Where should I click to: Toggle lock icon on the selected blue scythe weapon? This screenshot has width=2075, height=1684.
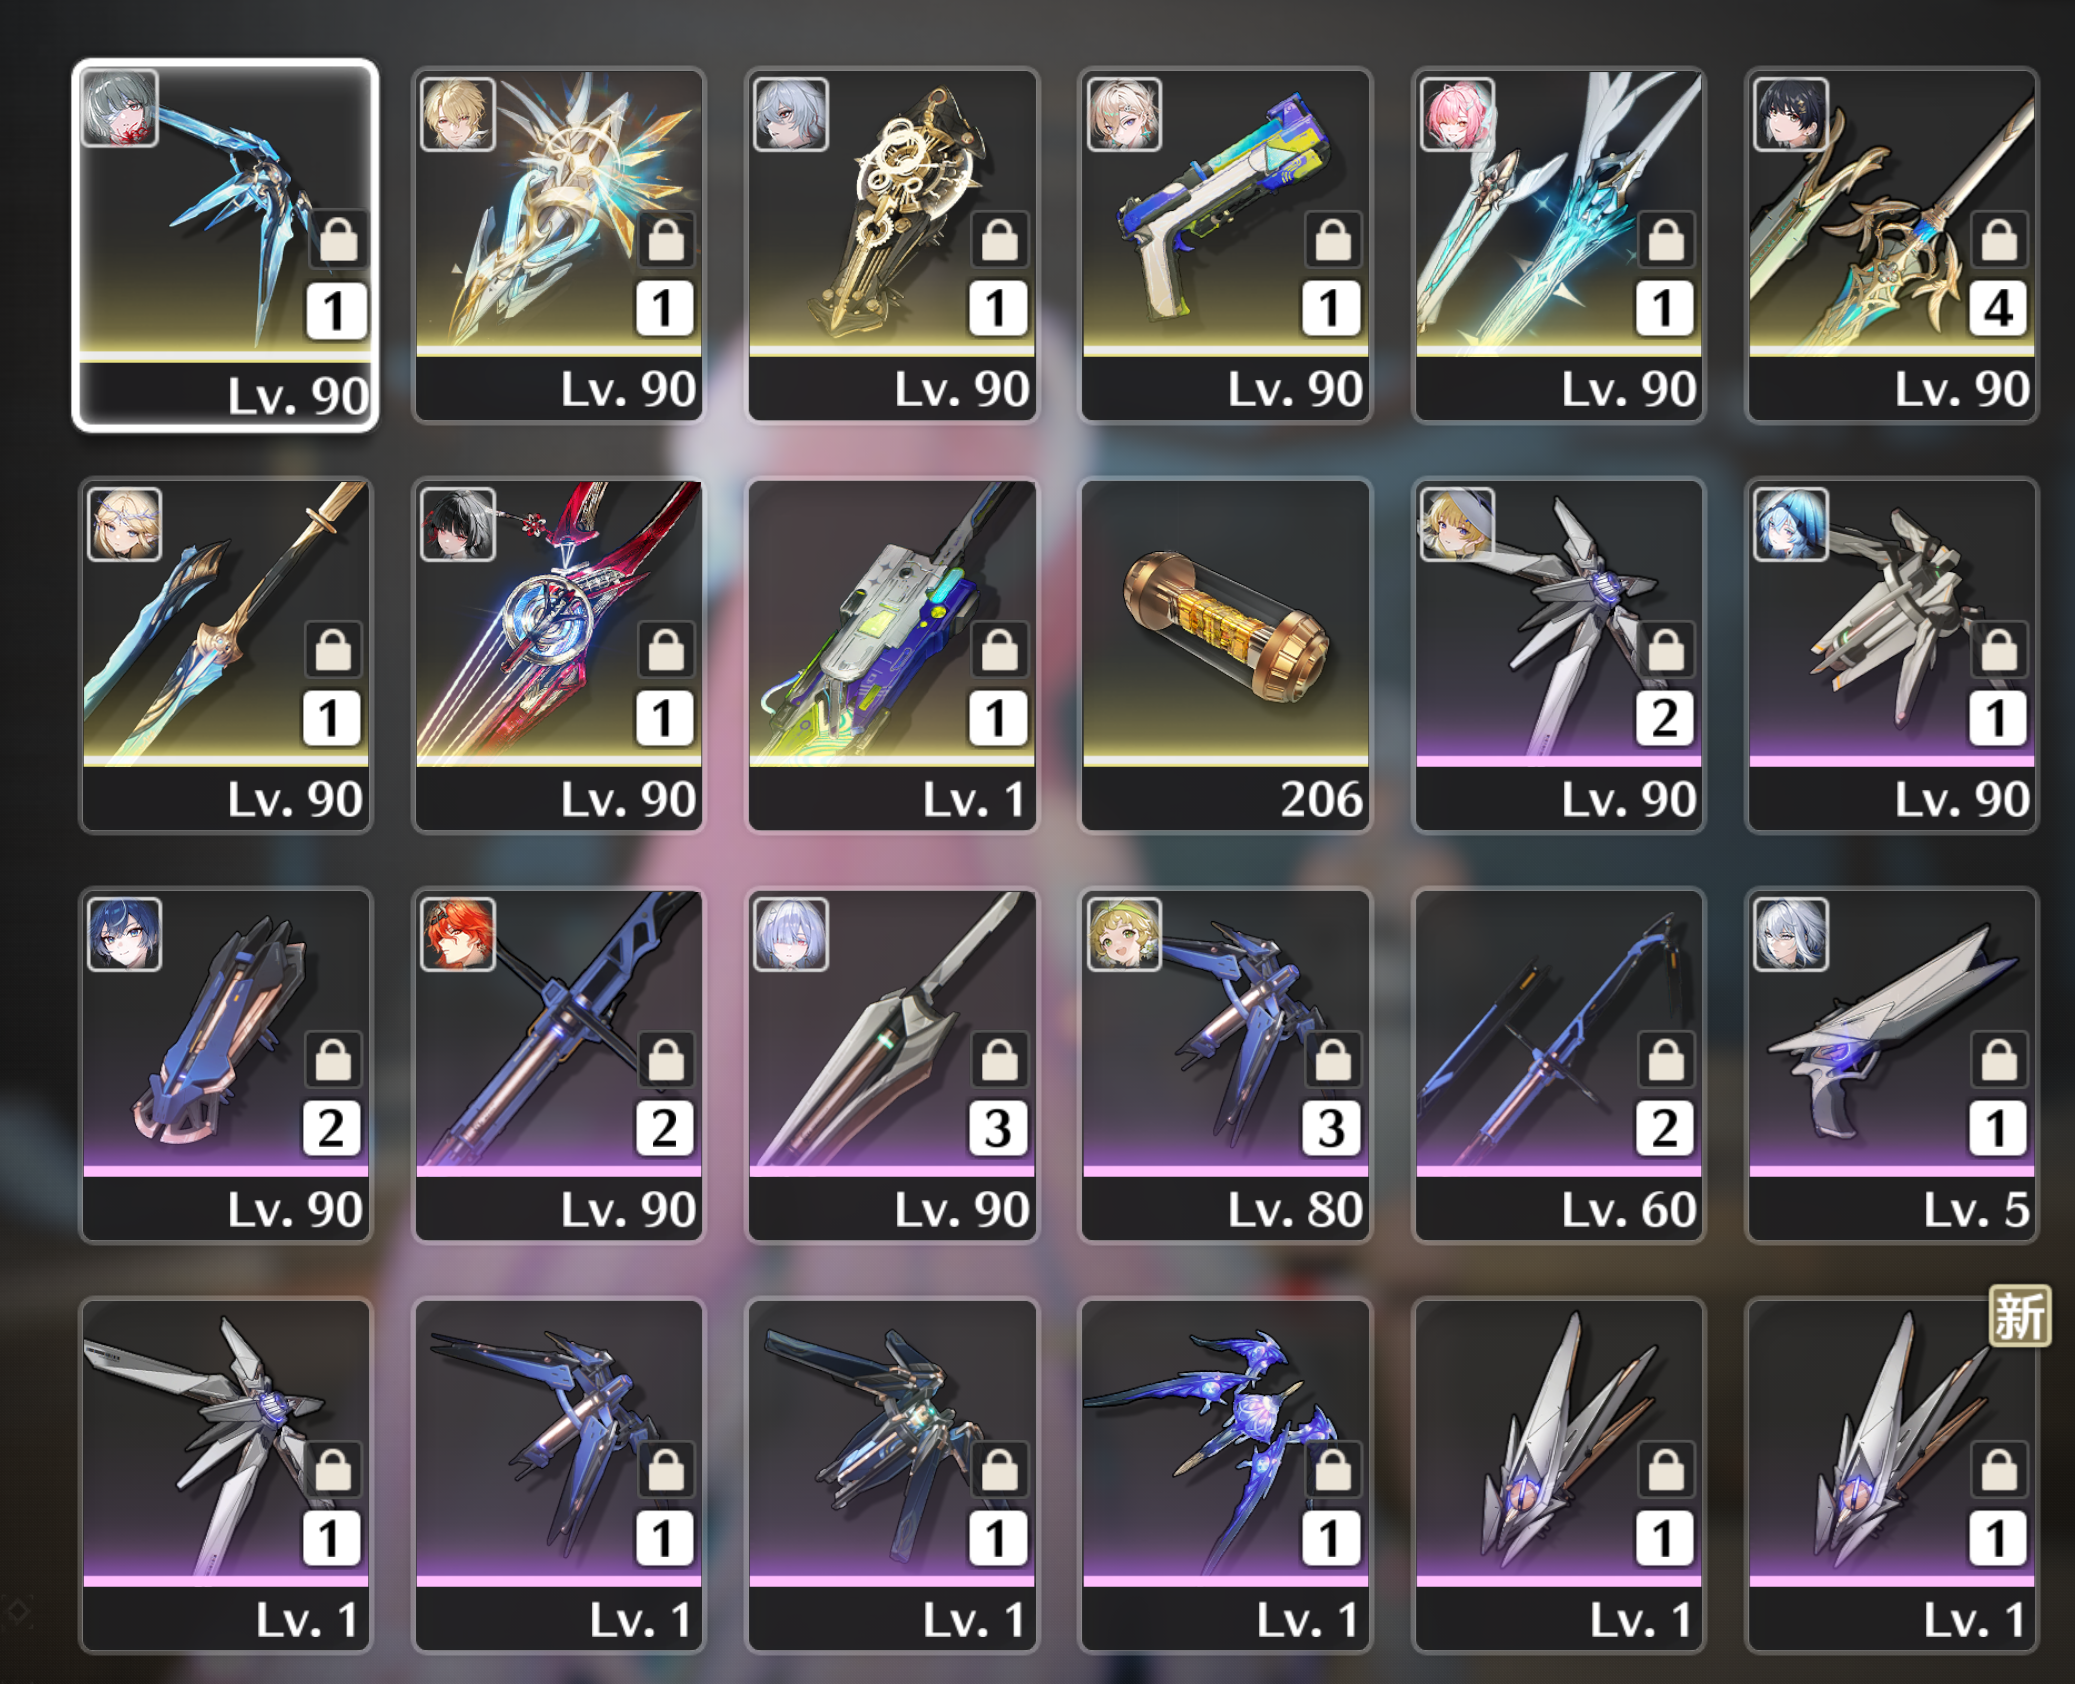pyautogui.click(x=339, y=240)
